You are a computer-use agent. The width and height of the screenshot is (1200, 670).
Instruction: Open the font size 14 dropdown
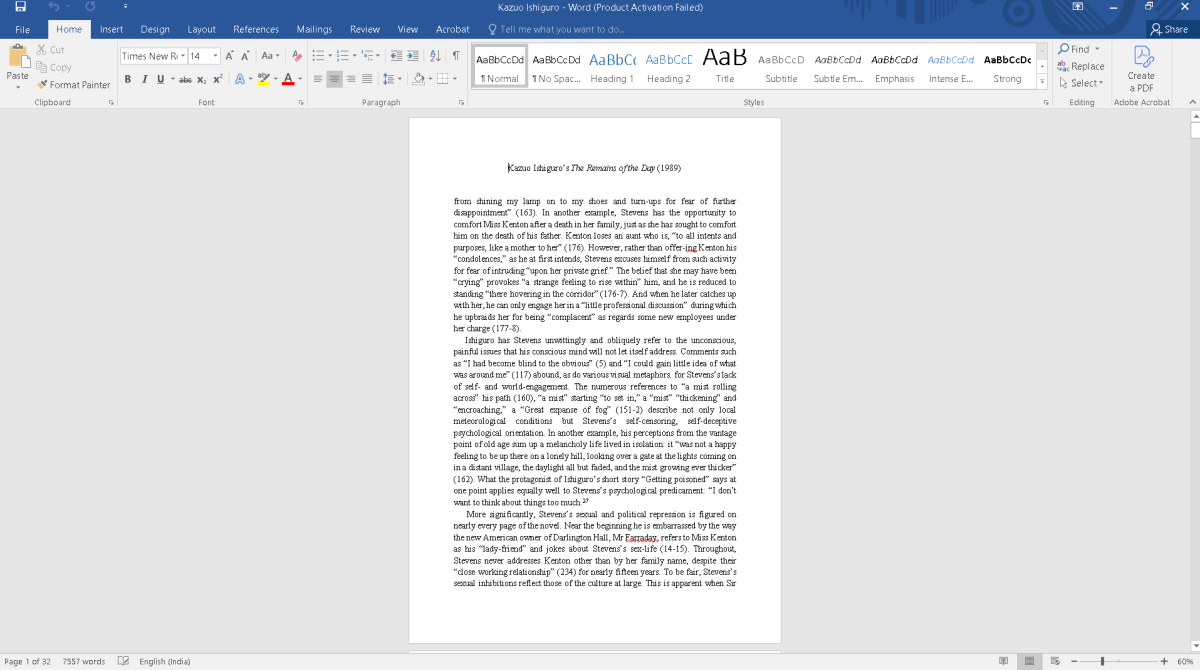tap(213, 56)
